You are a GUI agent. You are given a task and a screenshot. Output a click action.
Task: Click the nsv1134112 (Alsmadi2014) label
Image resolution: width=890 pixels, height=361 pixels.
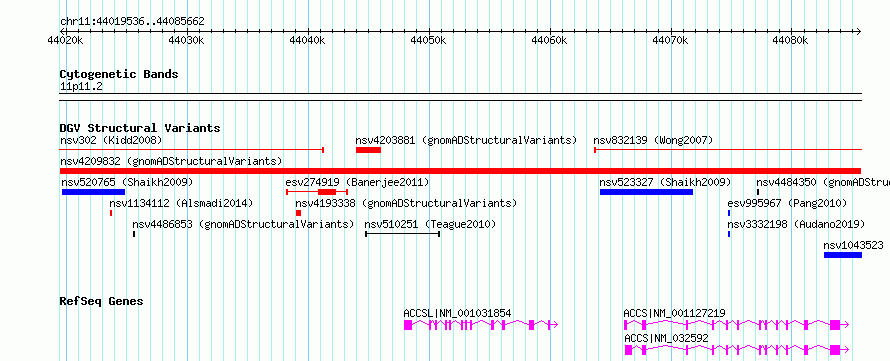pyautogui.click(x=181, y=203)
